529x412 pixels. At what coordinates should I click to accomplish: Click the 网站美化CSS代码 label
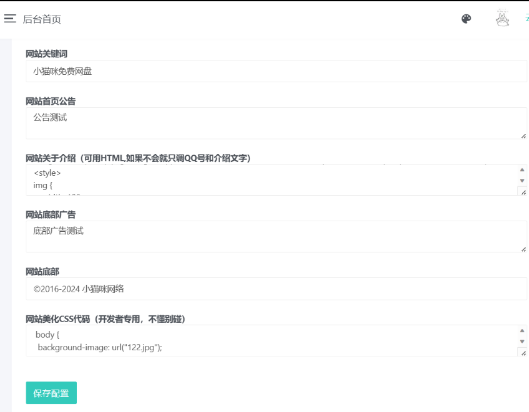[x=106, y=319]
